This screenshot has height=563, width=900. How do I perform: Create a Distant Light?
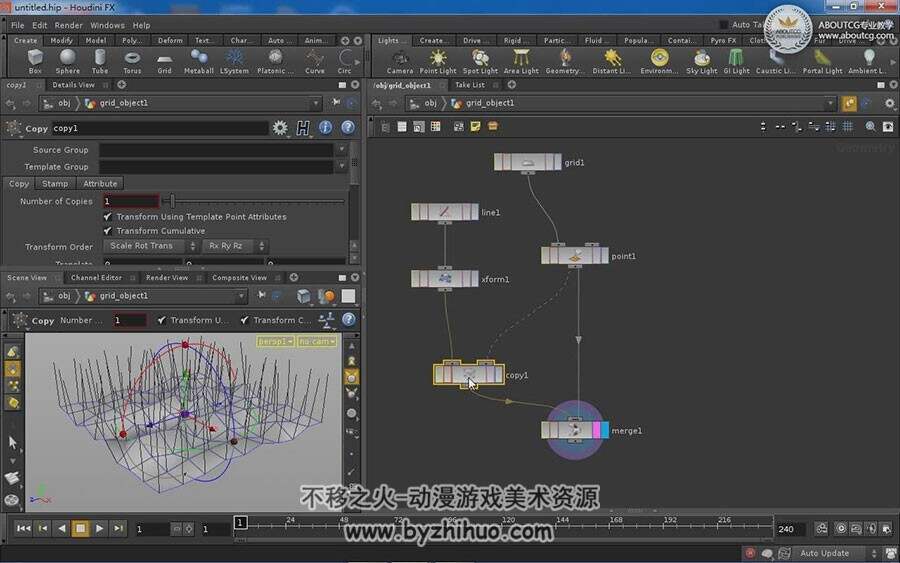[612, 61]
